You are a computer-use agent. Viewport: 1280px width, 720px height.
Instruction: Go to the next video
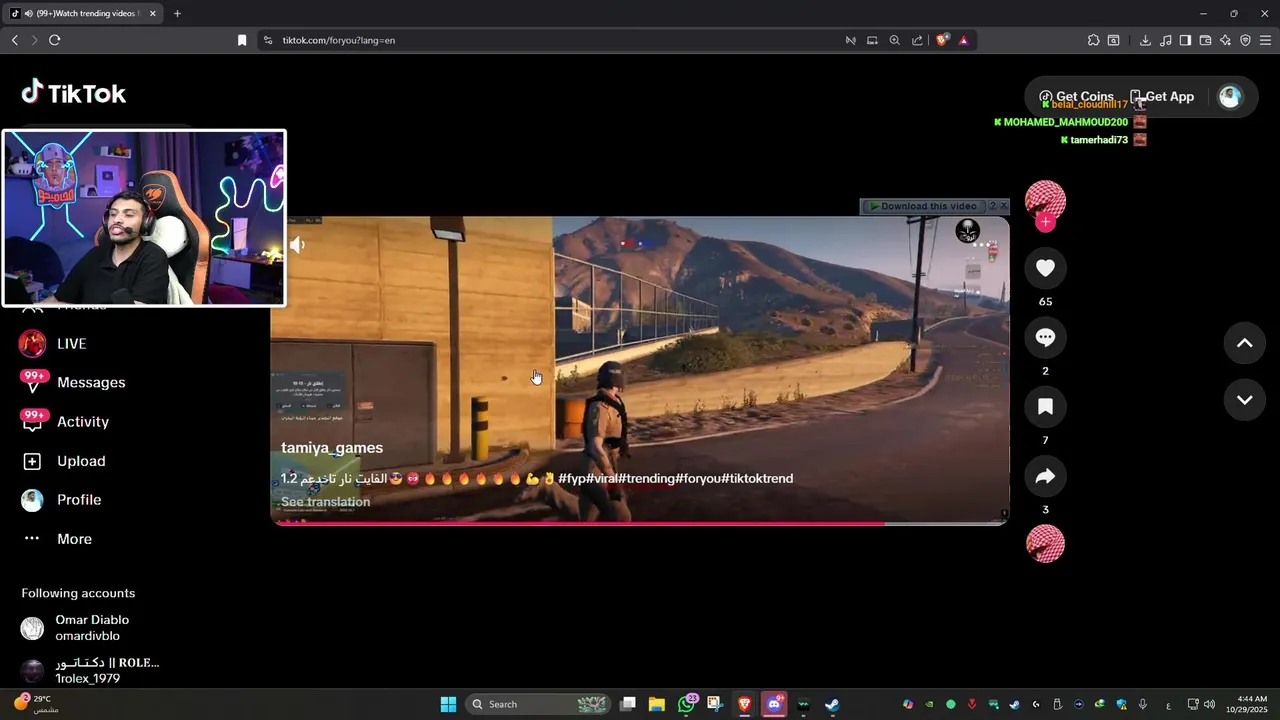pyautogui.click(x=1244, y=400)
